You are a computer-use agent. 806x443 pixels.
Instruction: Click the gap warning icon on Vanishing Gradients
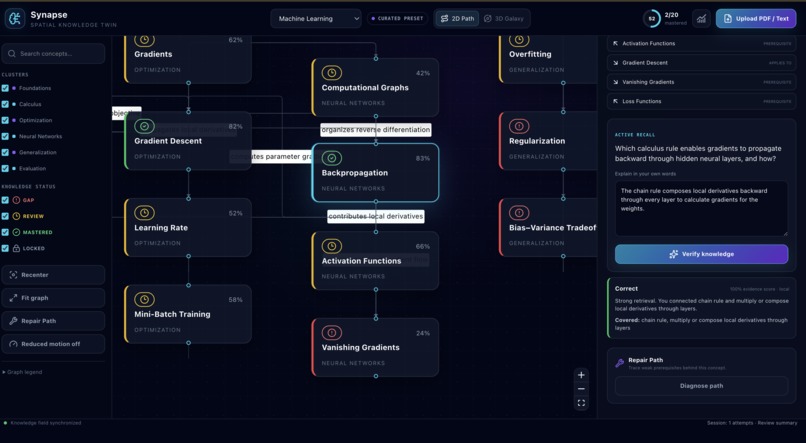[332, 333]
